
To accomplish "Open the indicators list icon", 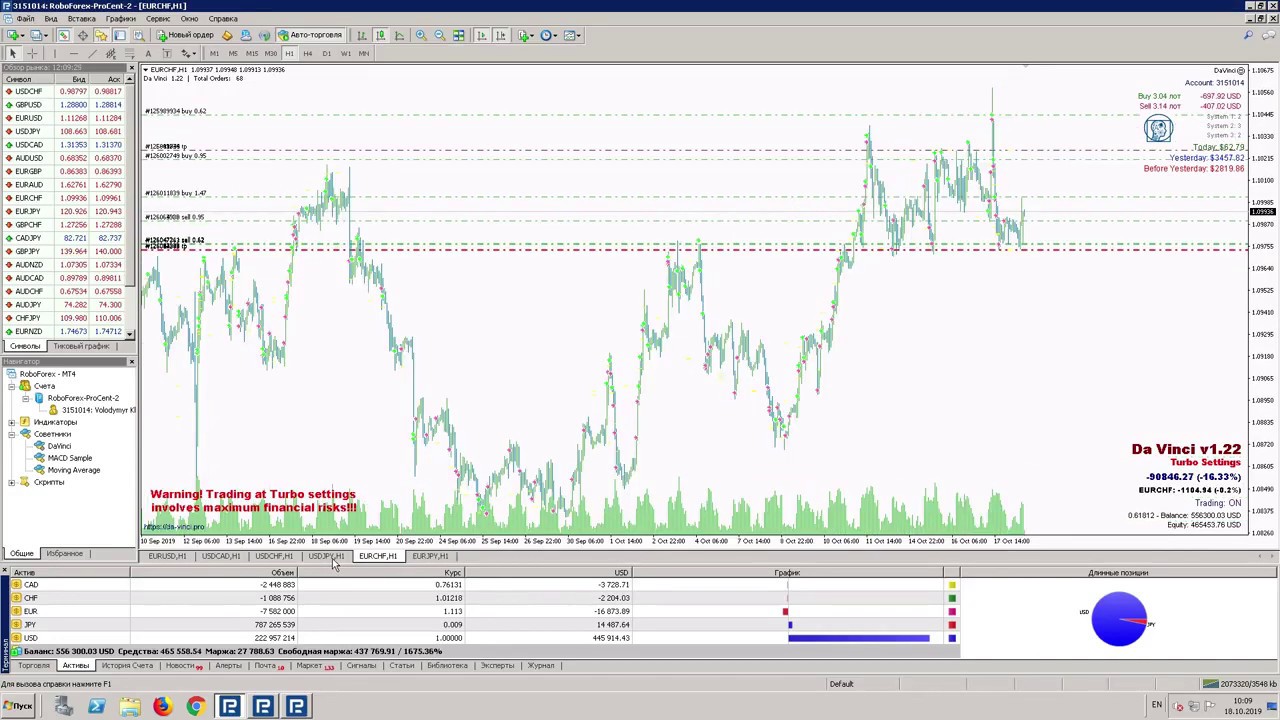I will (523, 35).
